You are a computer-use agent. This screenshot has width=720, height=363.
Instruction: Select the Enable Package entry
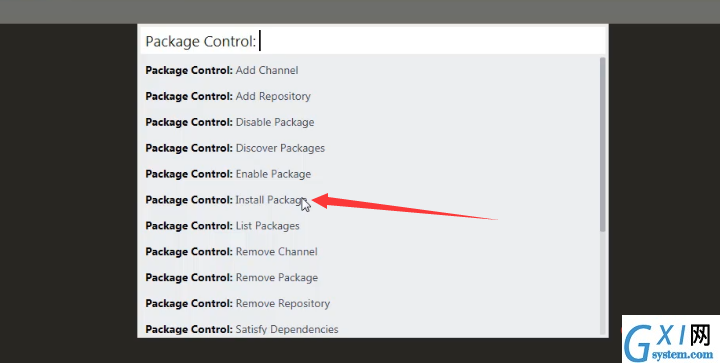point(370,174)
